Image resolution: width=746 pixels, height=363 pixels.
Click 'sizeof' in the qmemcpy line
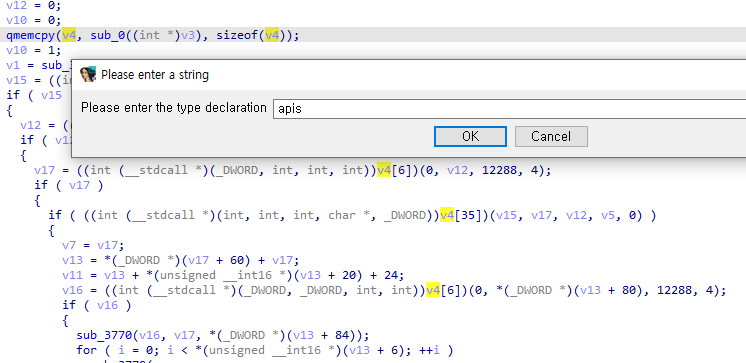[237, 35]
